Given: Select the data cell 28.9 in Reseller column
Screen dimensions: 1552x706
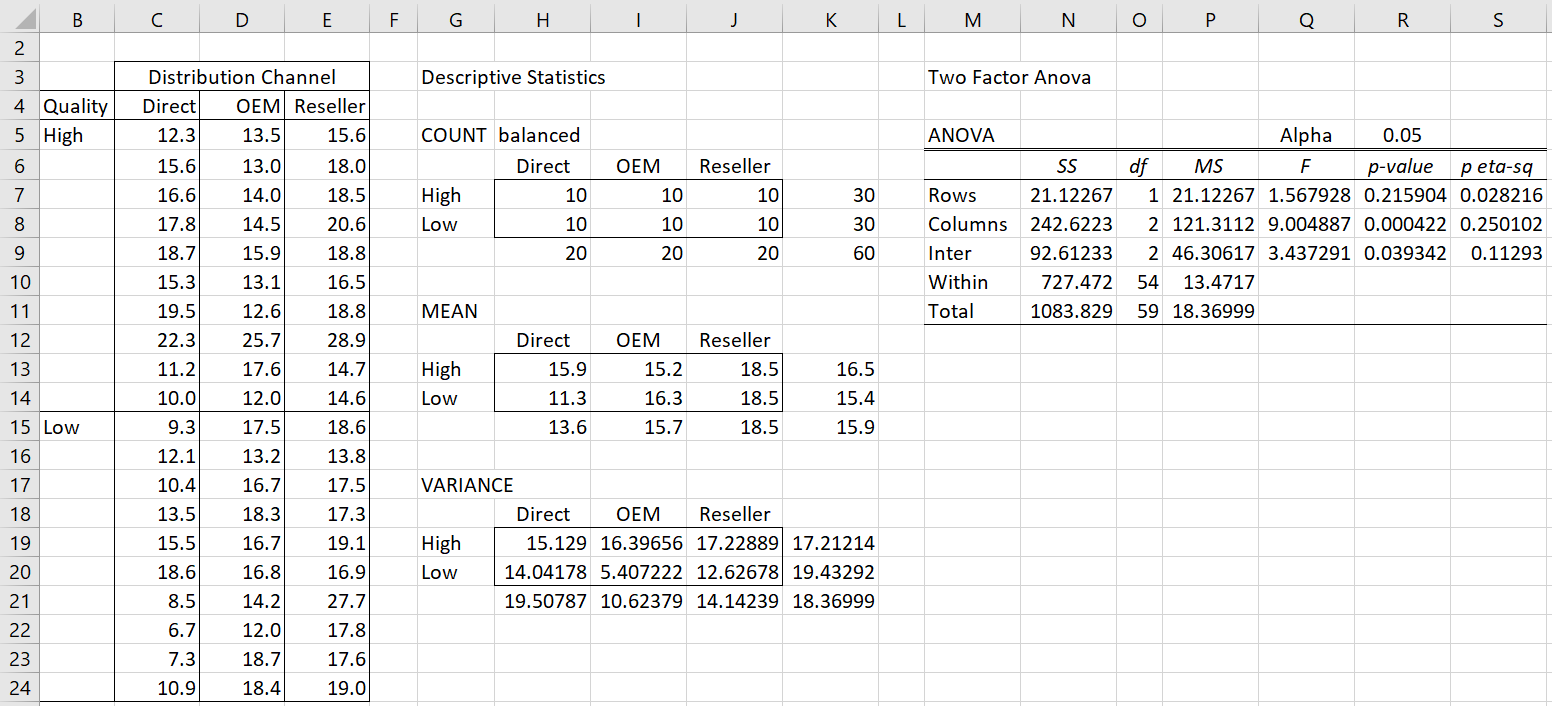Looking at the screenshot, I should point(327,340).
